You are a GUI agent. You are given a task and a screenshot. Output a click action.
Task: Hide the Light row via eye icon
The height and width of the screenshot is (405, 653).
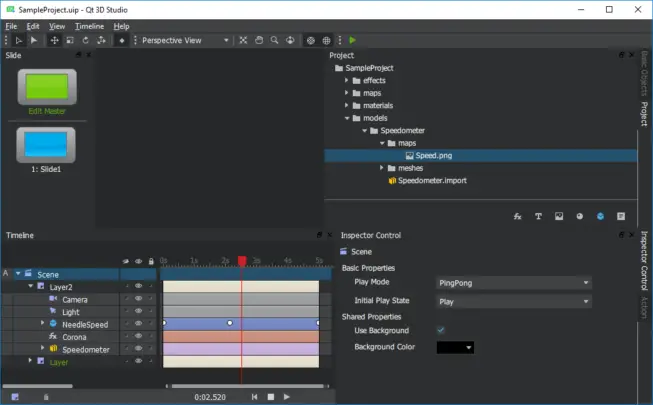(x=138, y=311)
